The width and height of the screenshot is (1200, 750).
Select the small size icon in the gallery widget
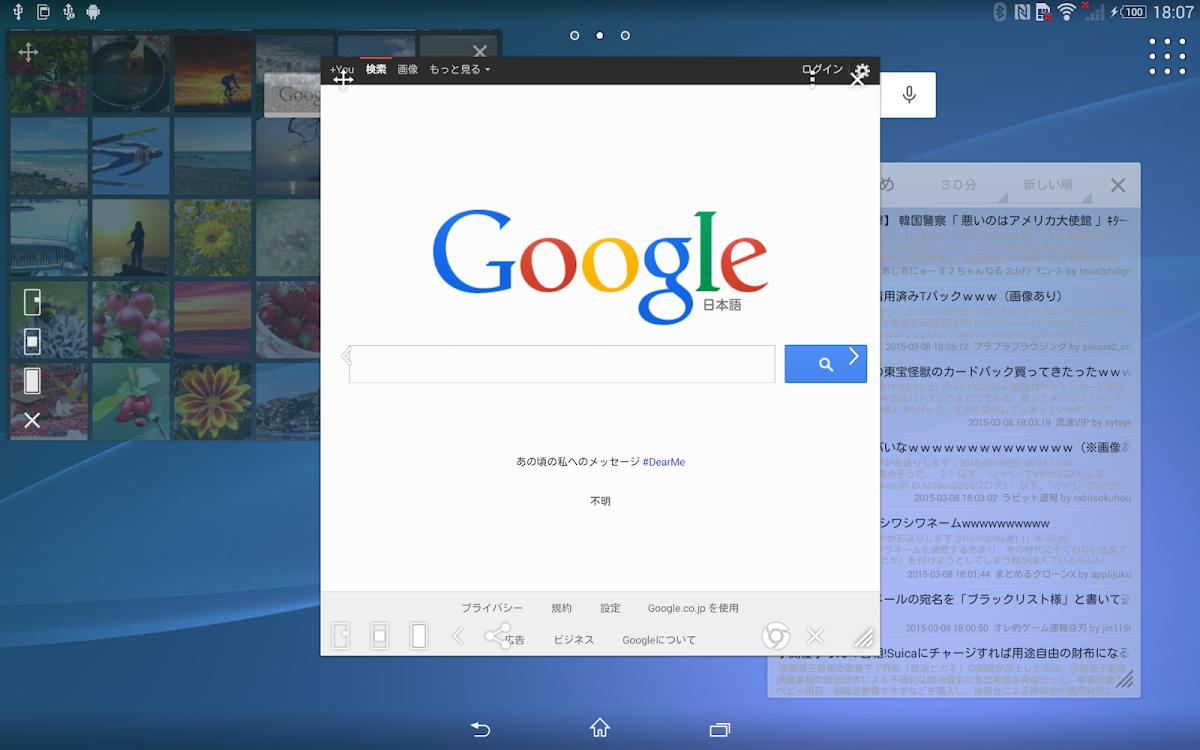32,301
